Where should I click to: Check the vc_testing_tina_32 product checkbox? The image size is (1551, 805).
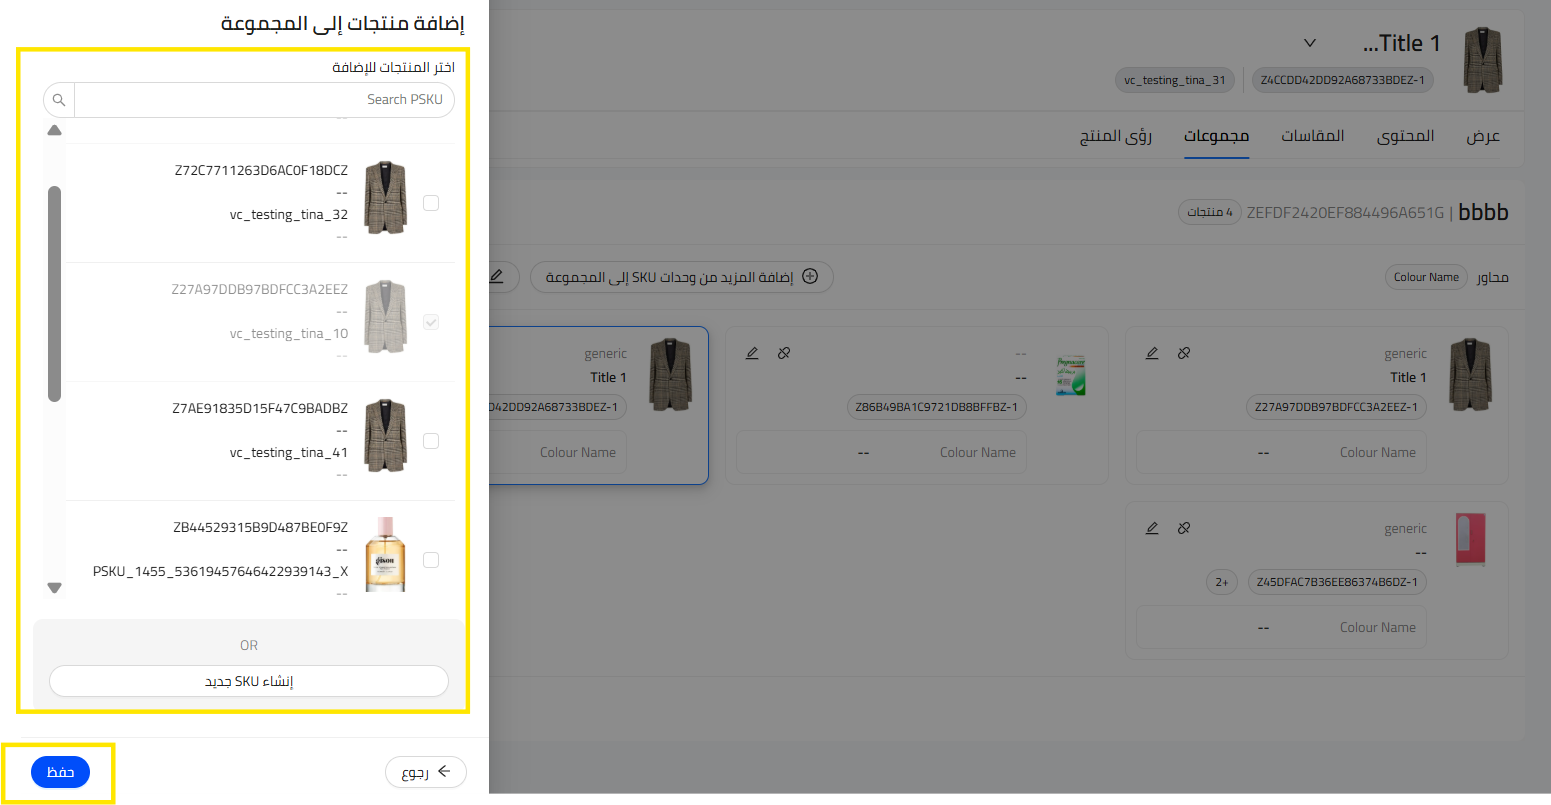(x=431, y=203)
